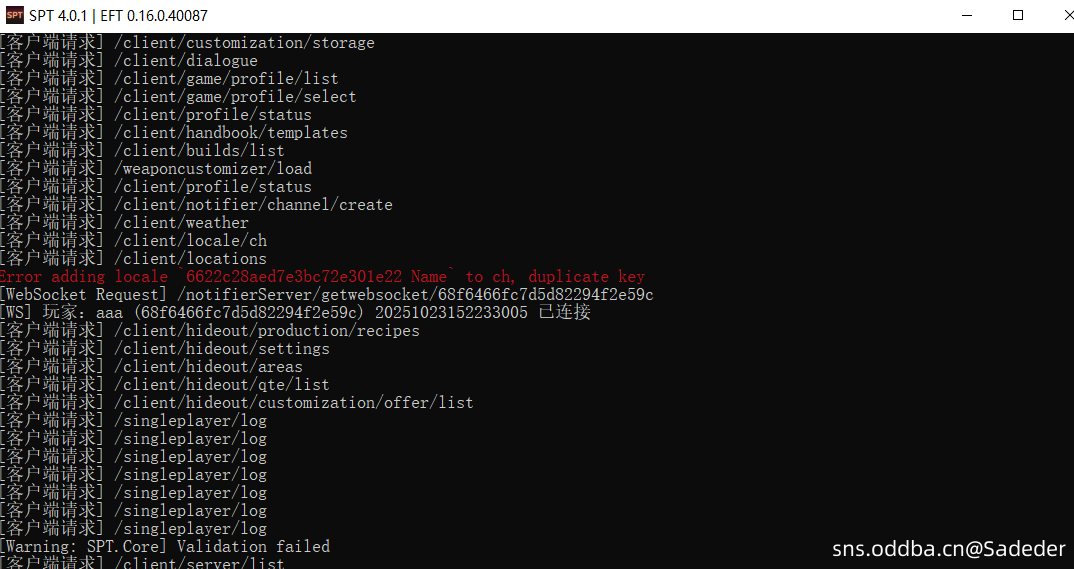Image resolution: width=1074 pixels, height=569 pixels.
Task: Click the 'Validation failed' SPT.Core warning line
Action: (165, 547)
